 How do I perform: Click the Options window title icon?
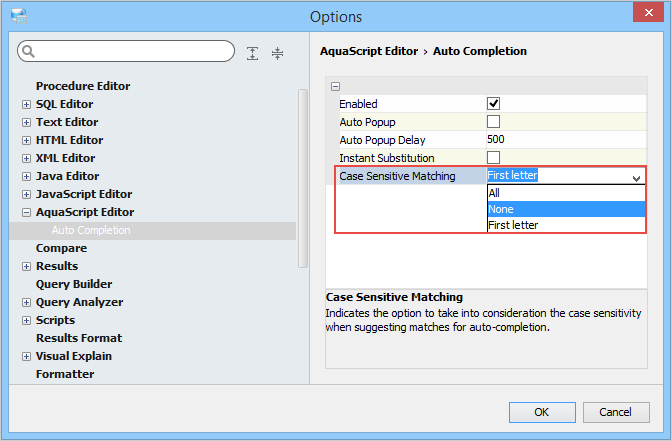tap(18, 16)
